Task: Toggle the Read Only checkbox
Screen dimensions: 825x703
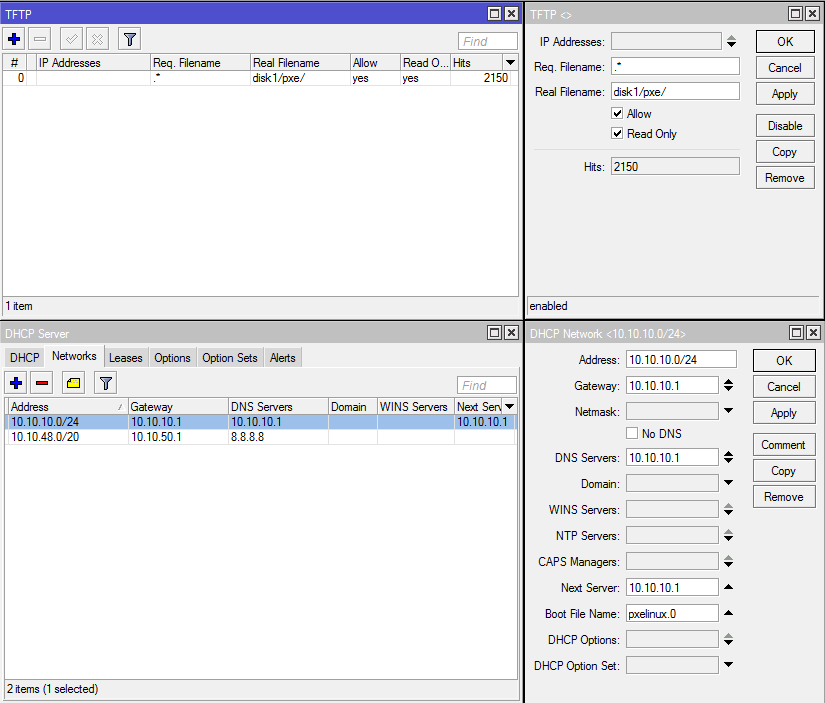Action: tap(617, 133)
